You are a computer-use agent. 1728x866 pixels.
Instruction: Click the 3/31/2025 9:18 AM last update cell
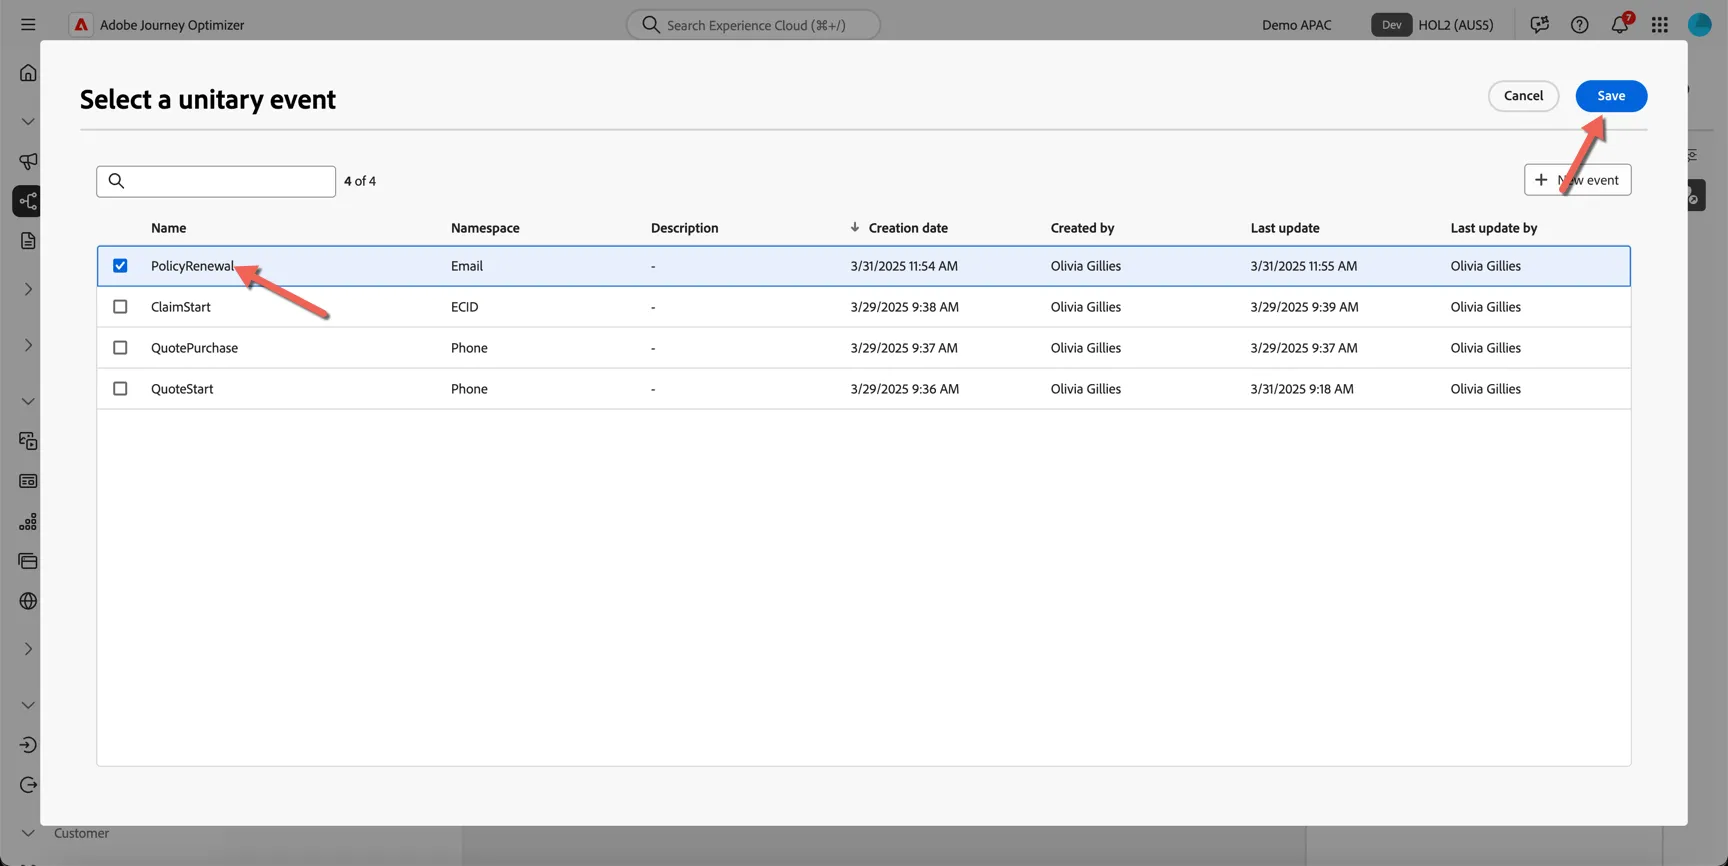pos(1302,389)
